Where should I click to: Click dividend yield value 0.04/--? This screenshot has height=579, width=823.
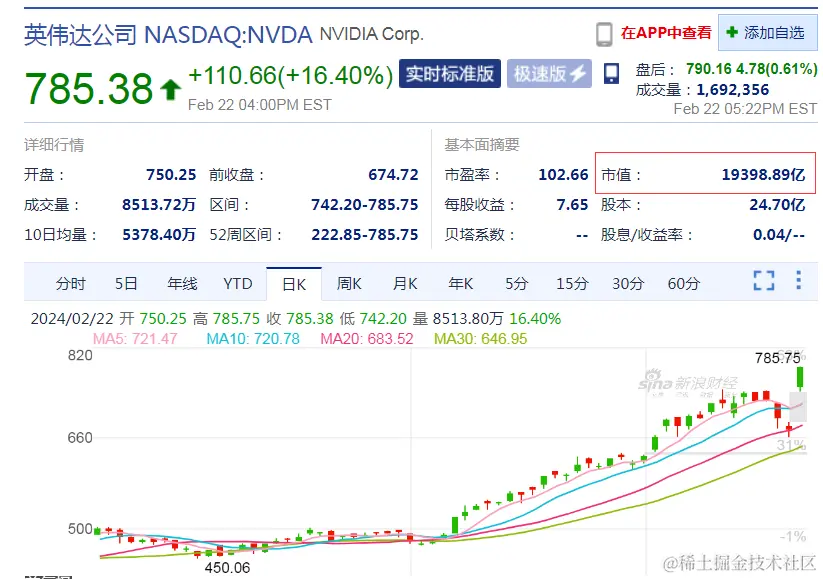779,234
